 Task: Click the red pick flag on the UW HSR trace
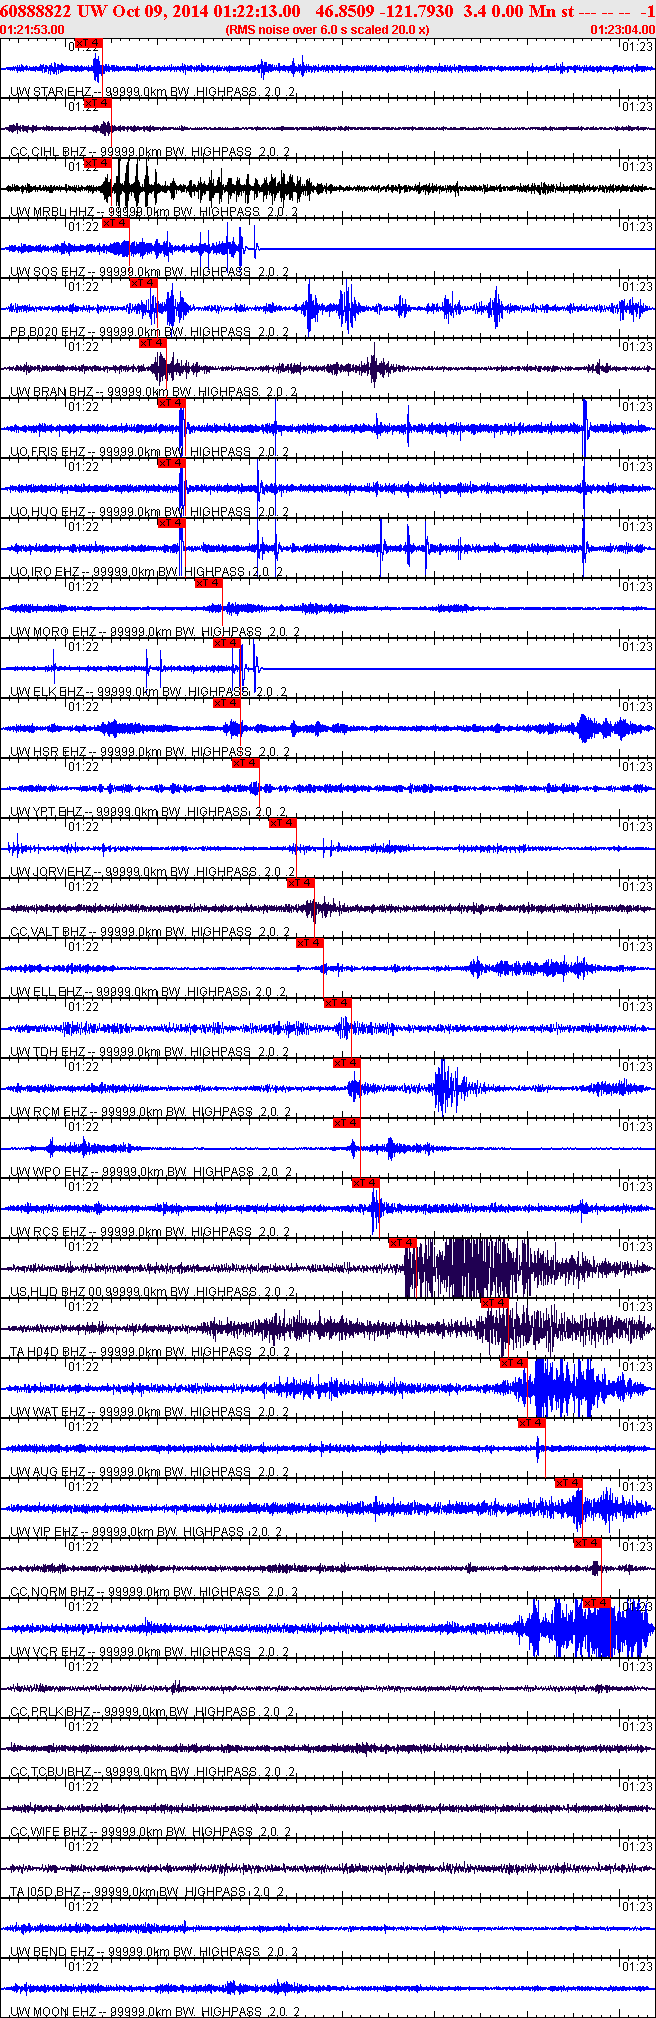click(228, 703)
